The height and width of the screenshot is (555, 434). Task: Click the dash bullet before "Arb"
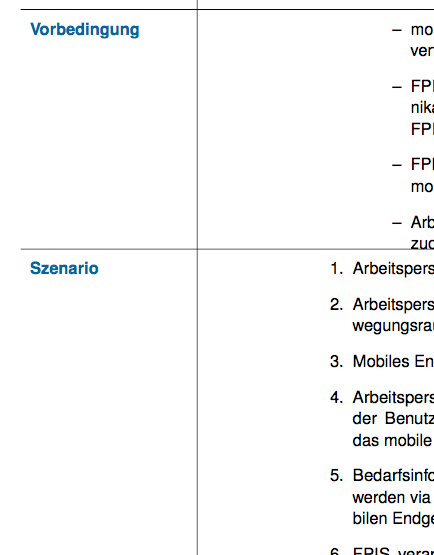tap(397, 223)
